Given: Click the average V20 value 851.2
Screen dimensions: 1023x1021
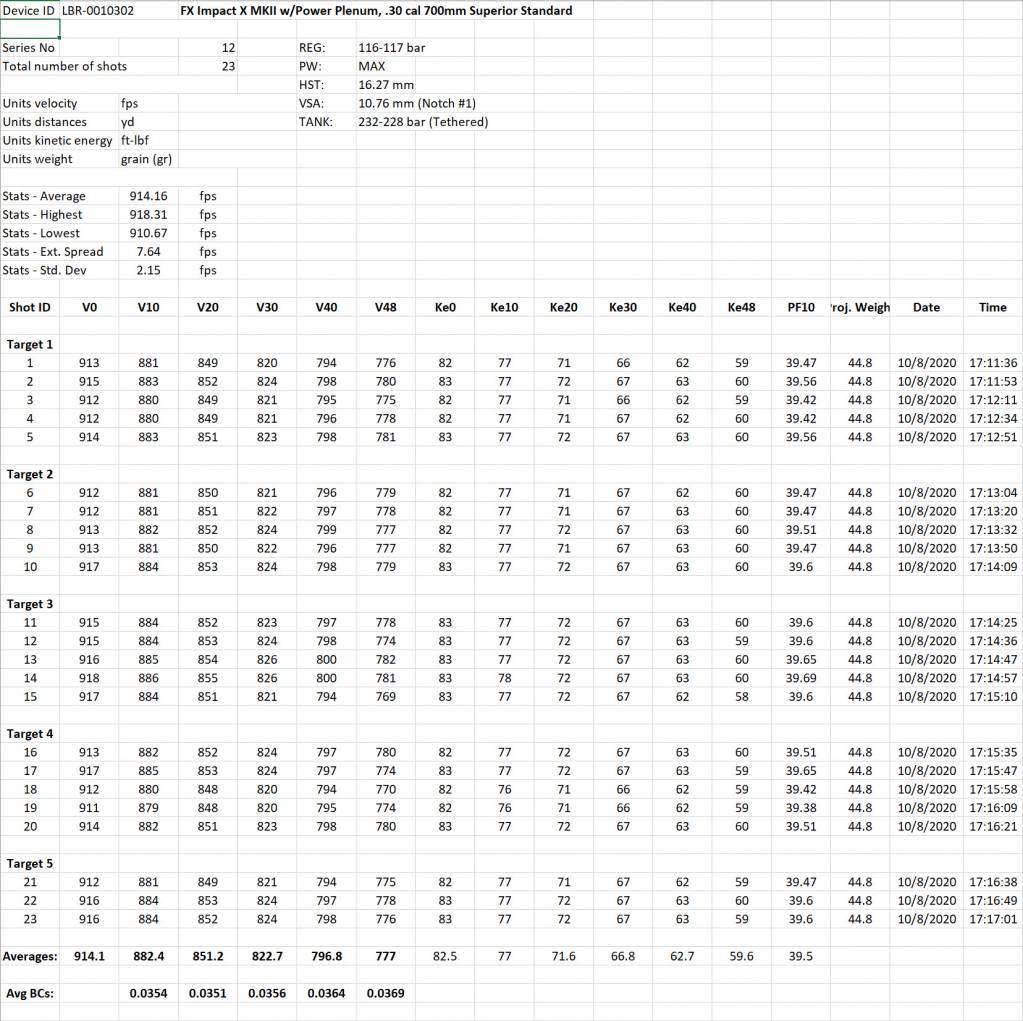Looking at the screenshot, I should [x=208, y=956].
